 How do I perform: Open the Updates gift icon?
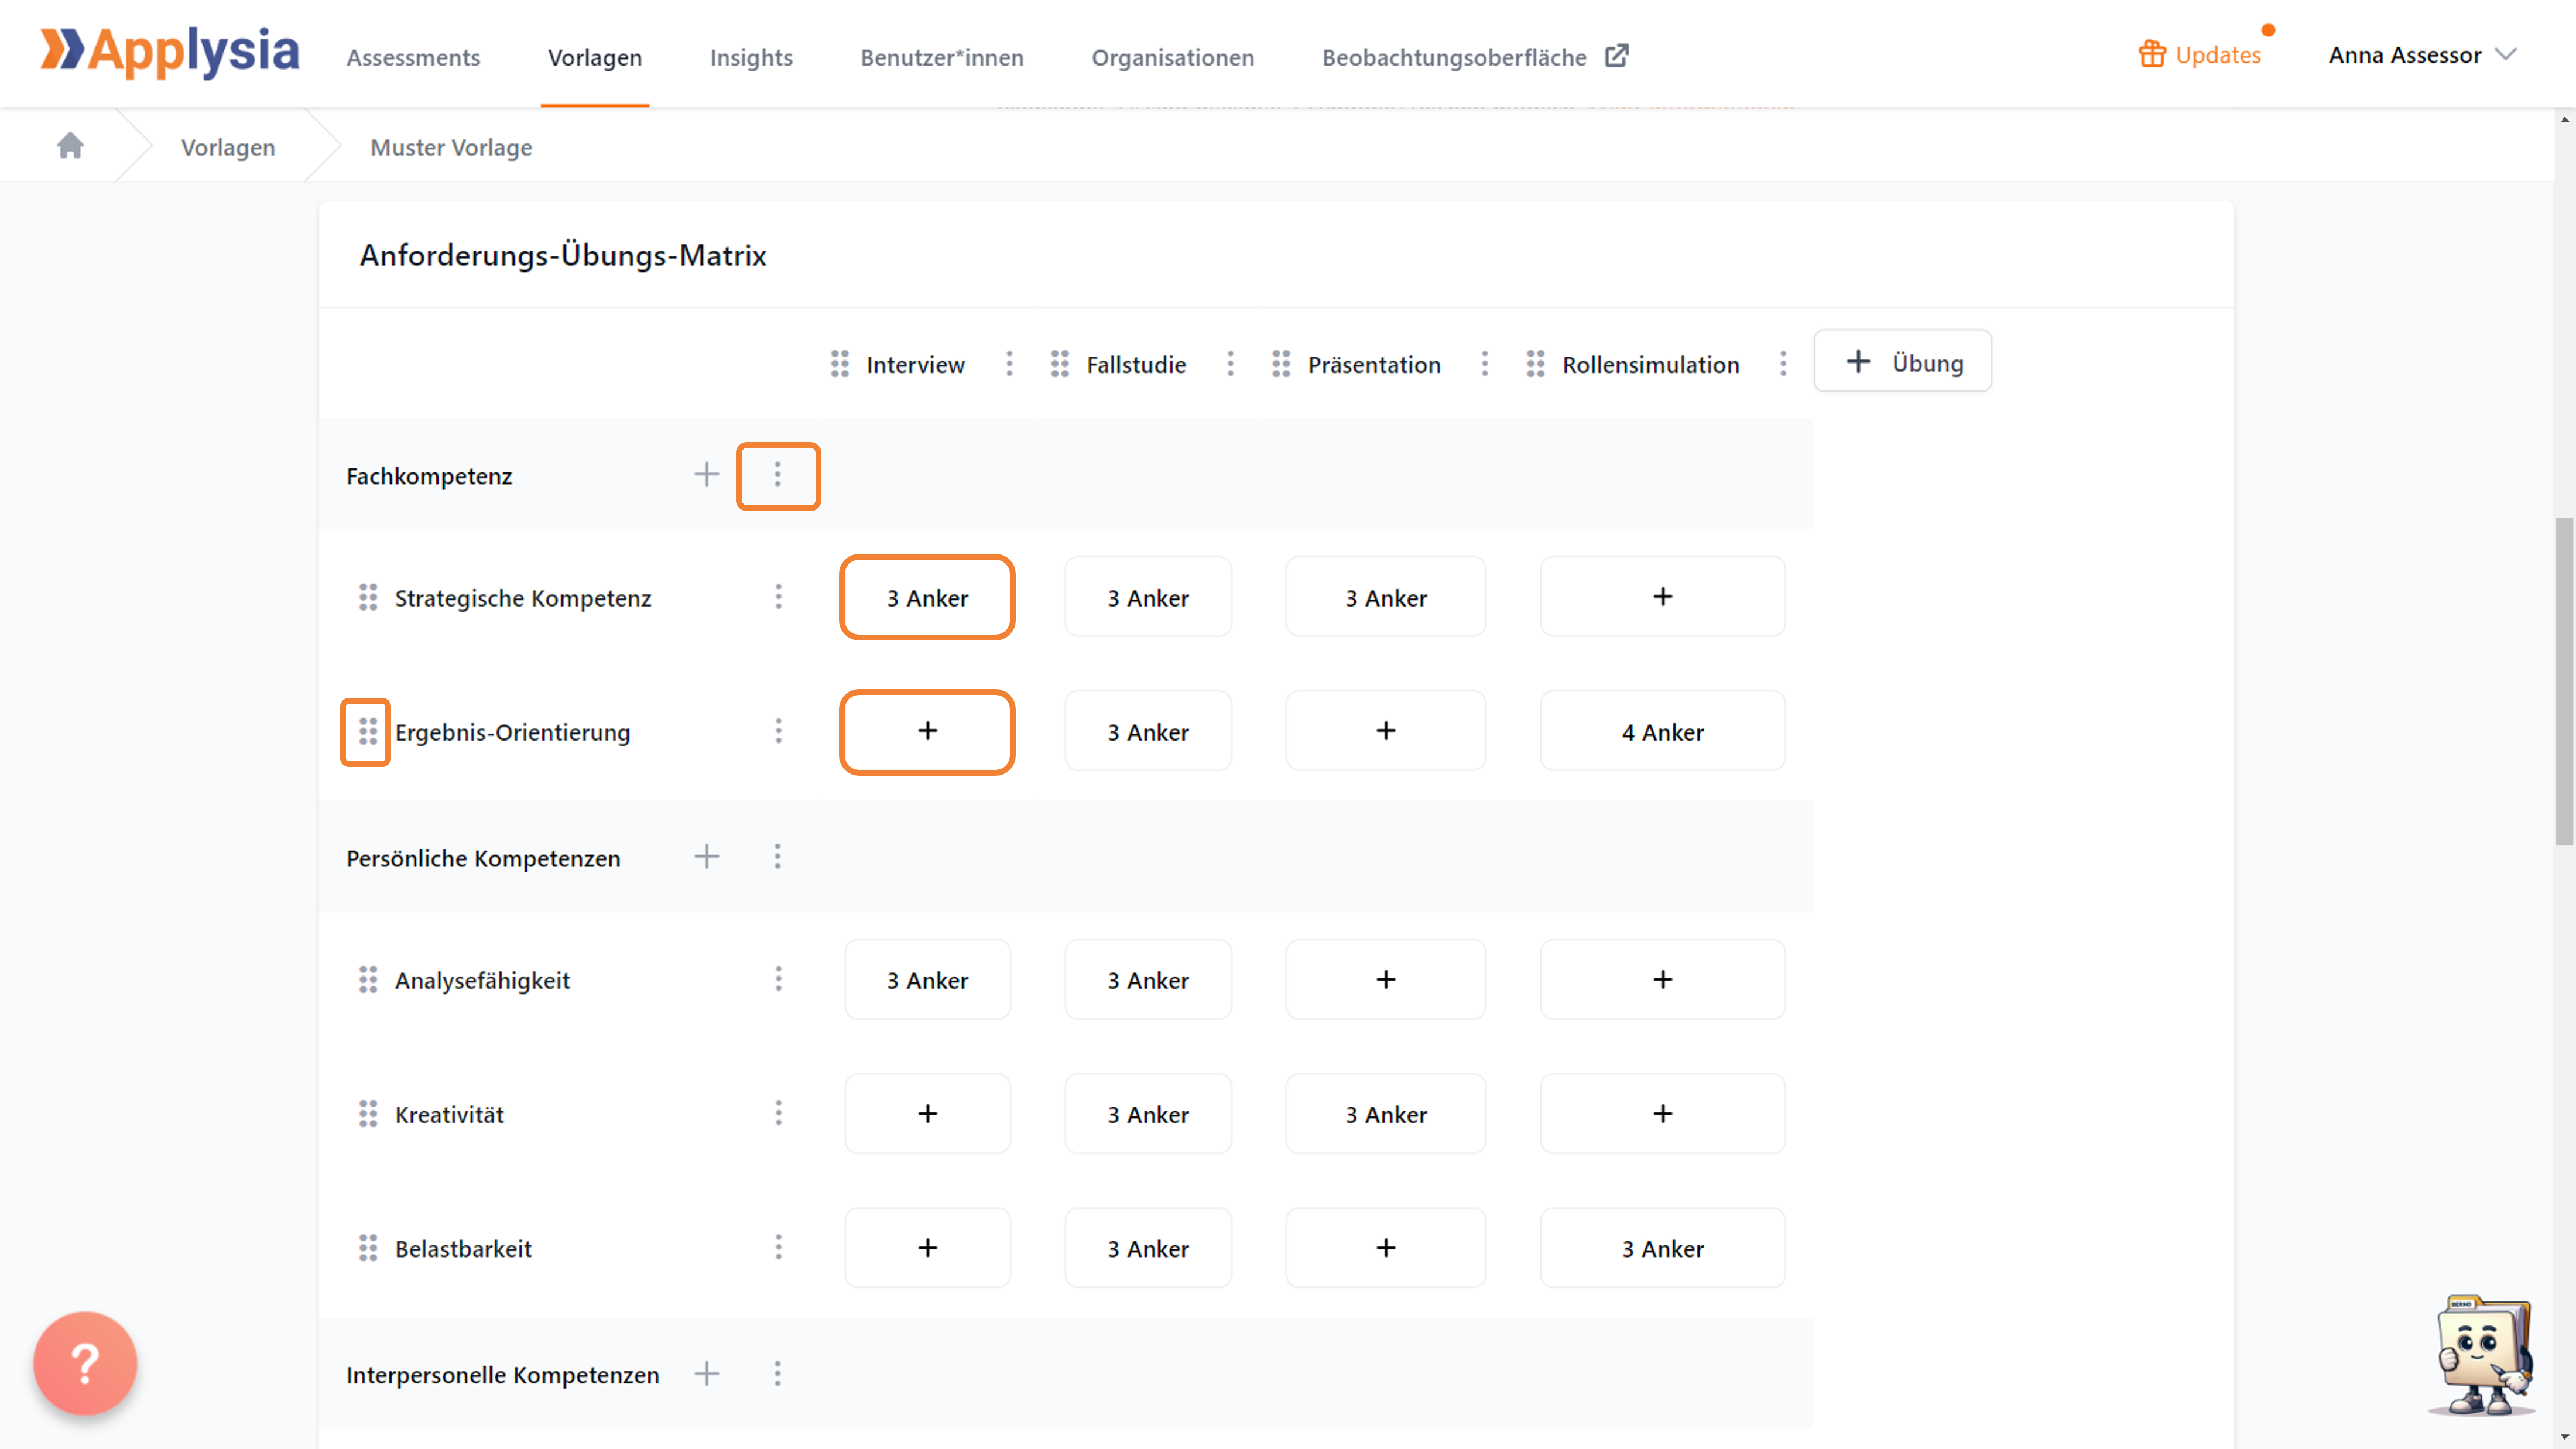(x=2152, y=54)
